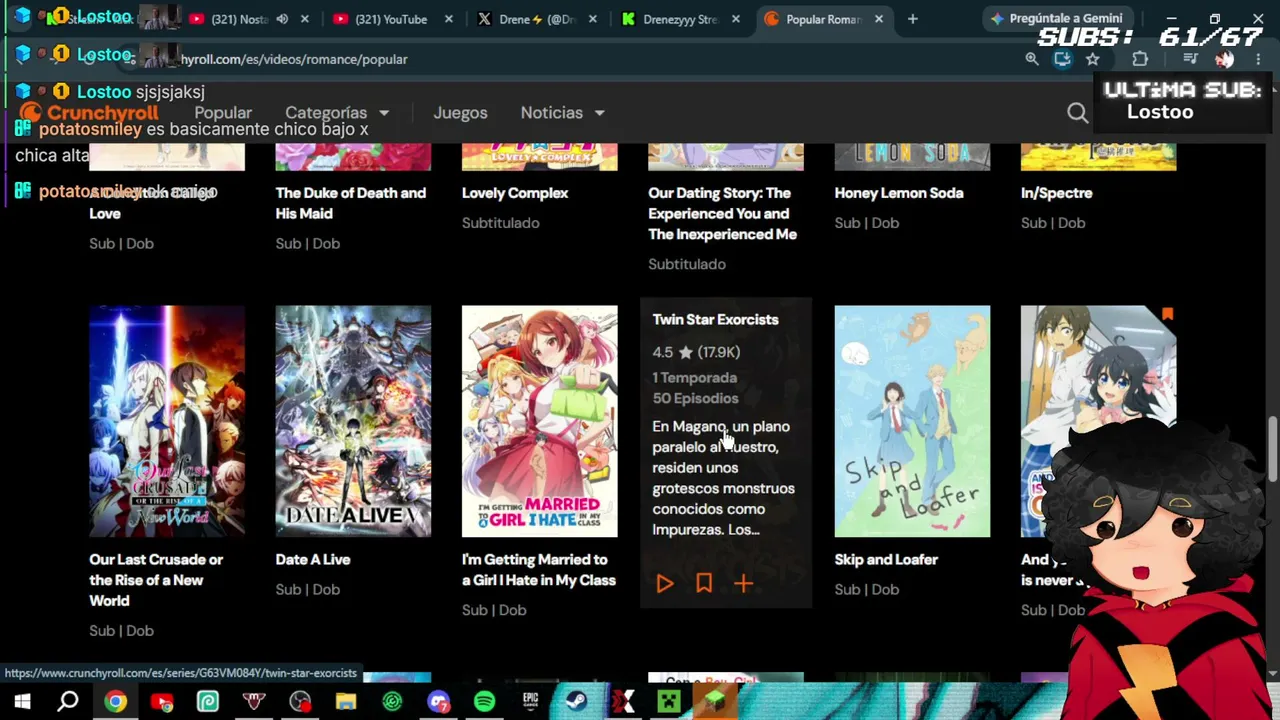
Task: Go to the Crunchyroll home logo
Action: pos(89,113)
